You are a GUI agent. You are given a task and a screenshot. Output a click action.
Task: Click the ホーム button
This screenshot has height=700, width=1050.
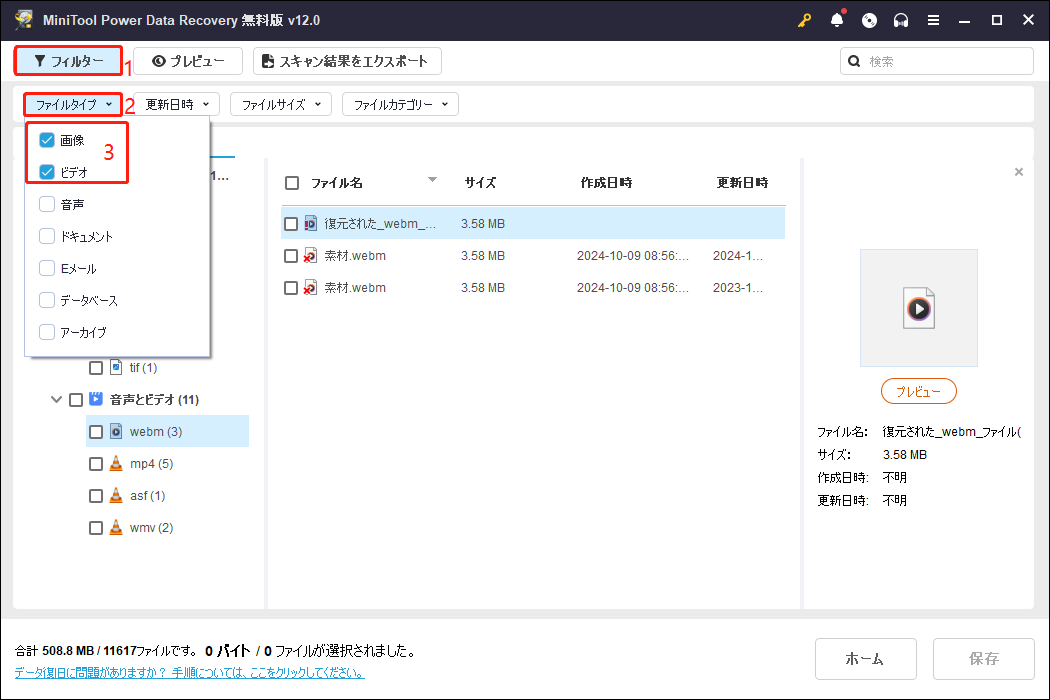865,658
